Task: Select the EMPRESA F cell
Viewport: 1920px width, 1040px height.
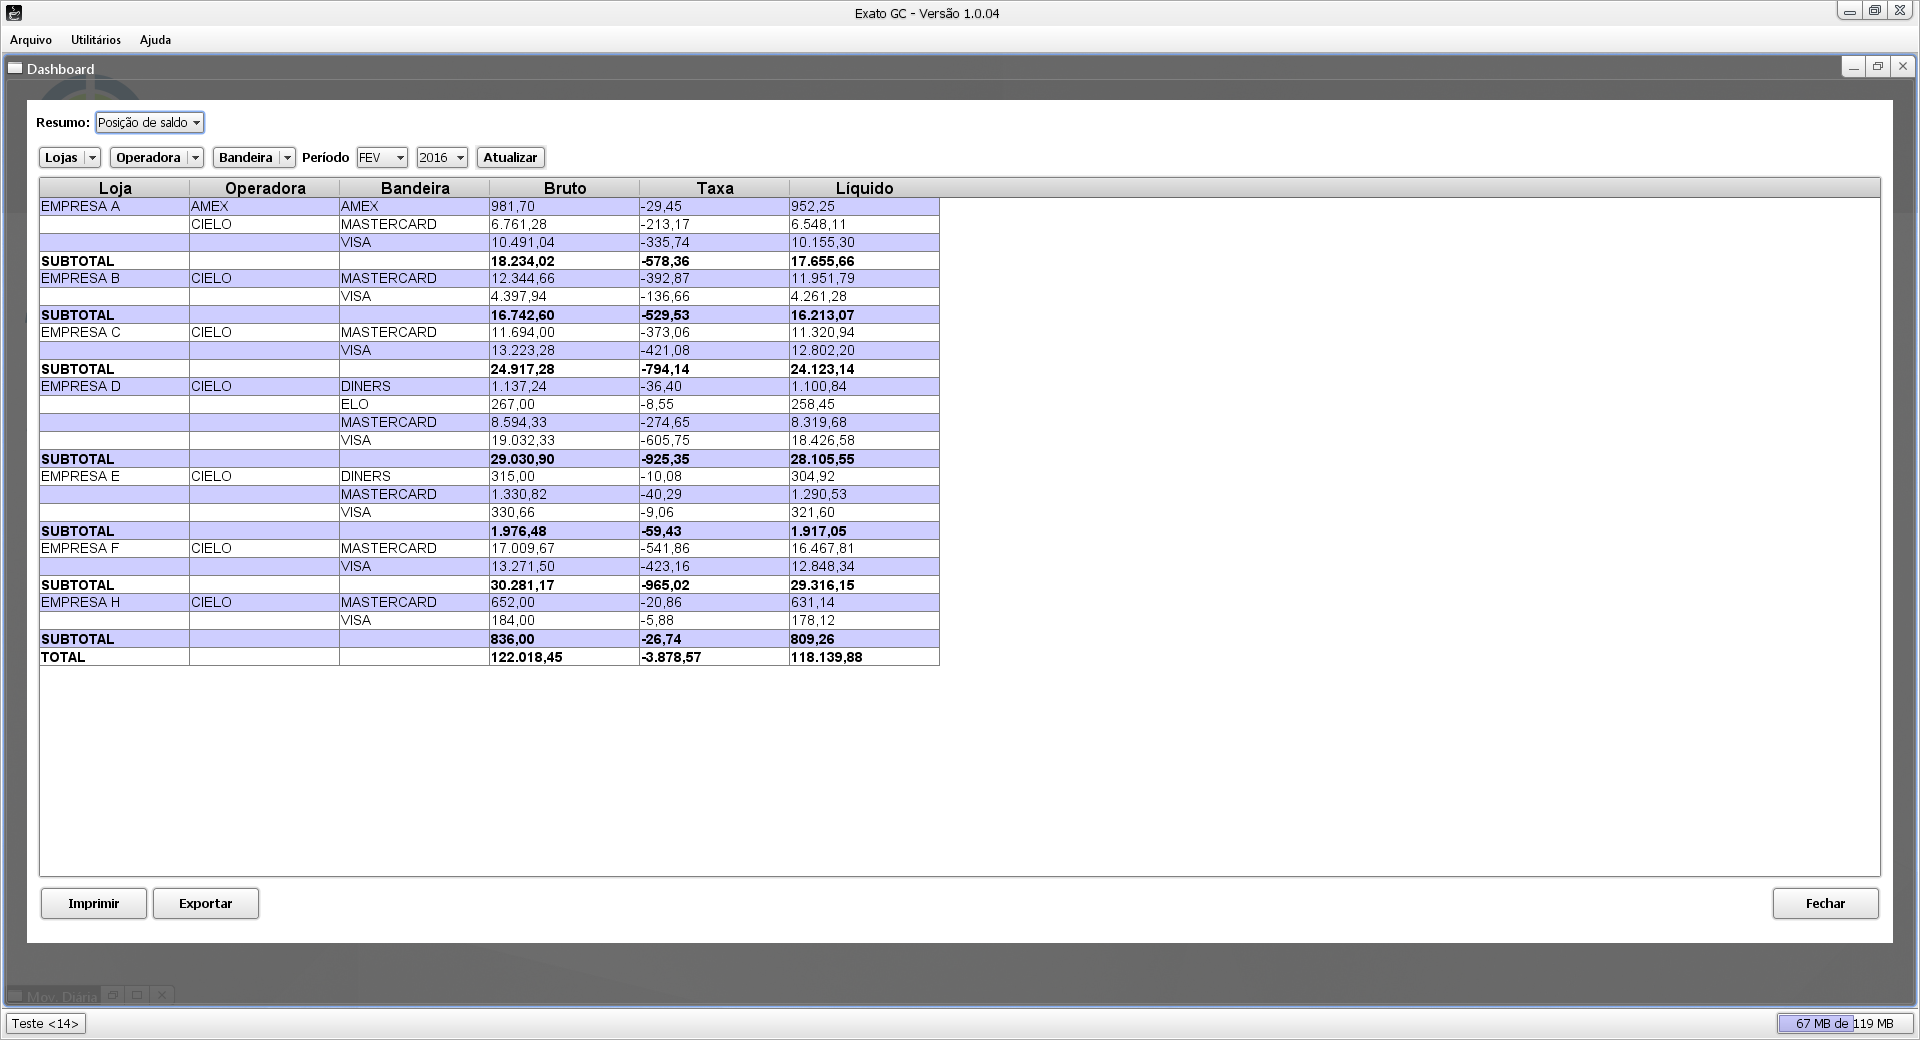Action: [x=114, y=548]
